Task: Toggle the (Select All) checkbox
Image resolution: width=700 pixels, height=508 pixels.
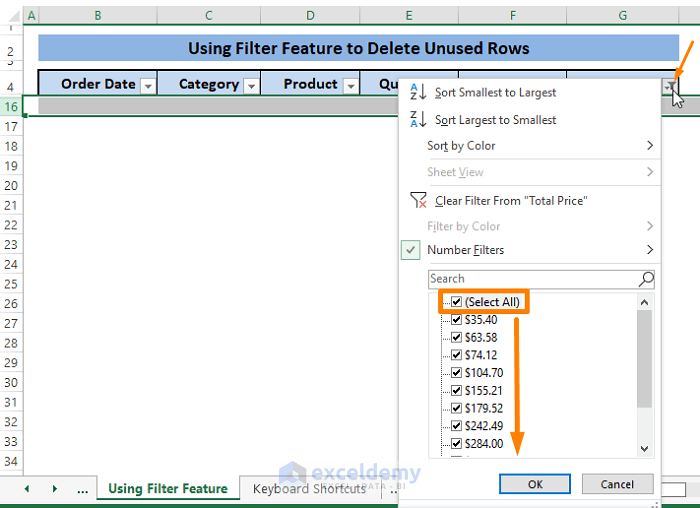Action: point(456,302)
